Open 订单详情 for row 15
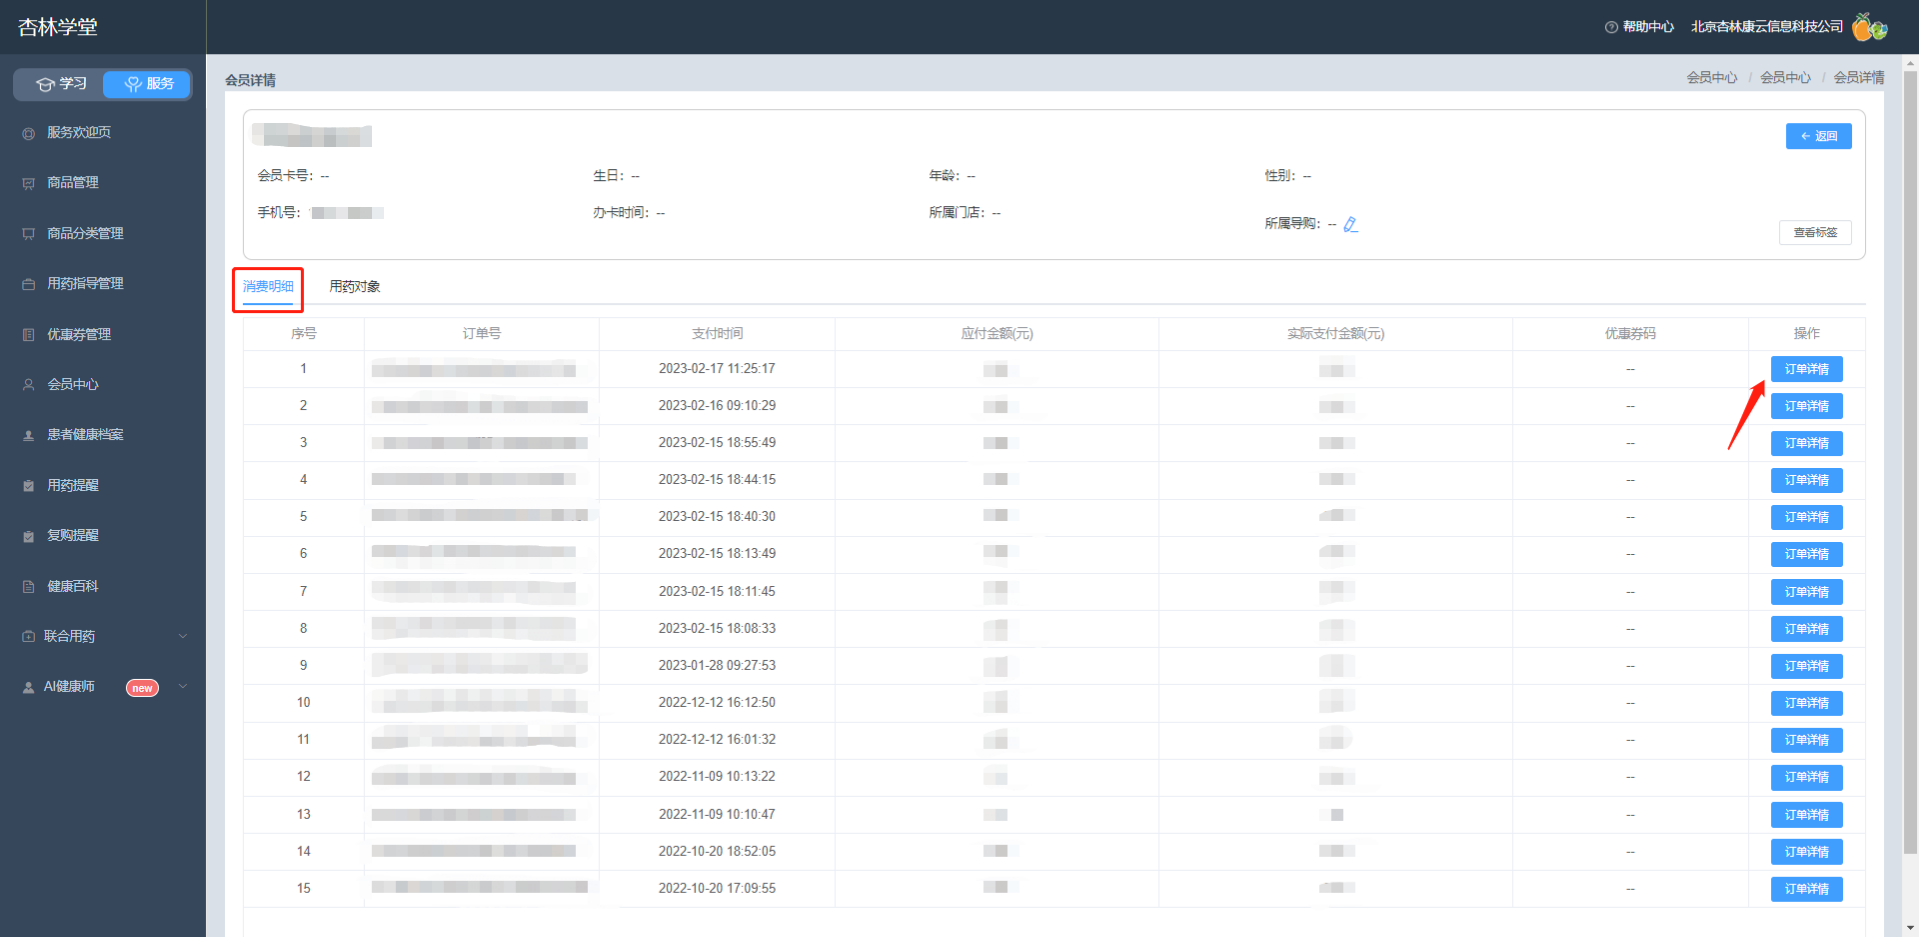 [x=1807, y=890]
